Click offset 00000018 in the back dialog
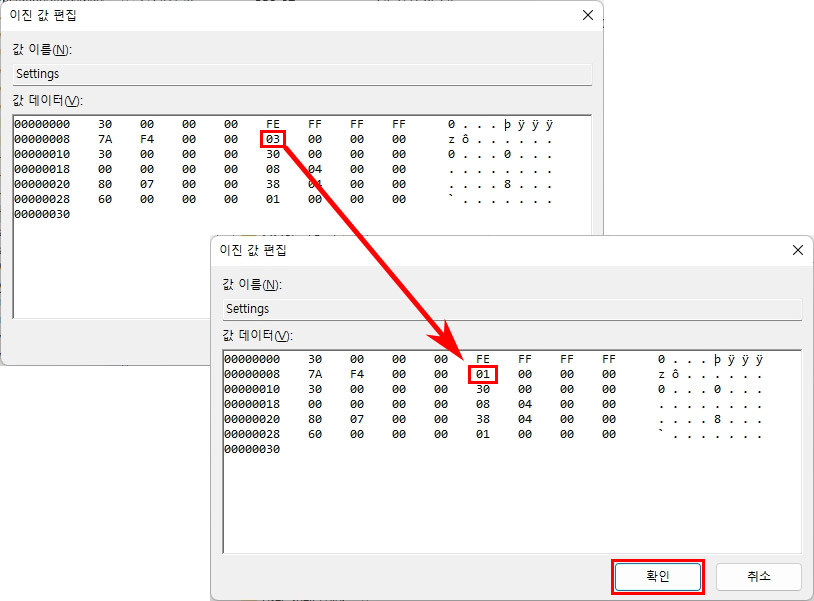The width and height of the screenshot is (814, 601). pos(42,169)
